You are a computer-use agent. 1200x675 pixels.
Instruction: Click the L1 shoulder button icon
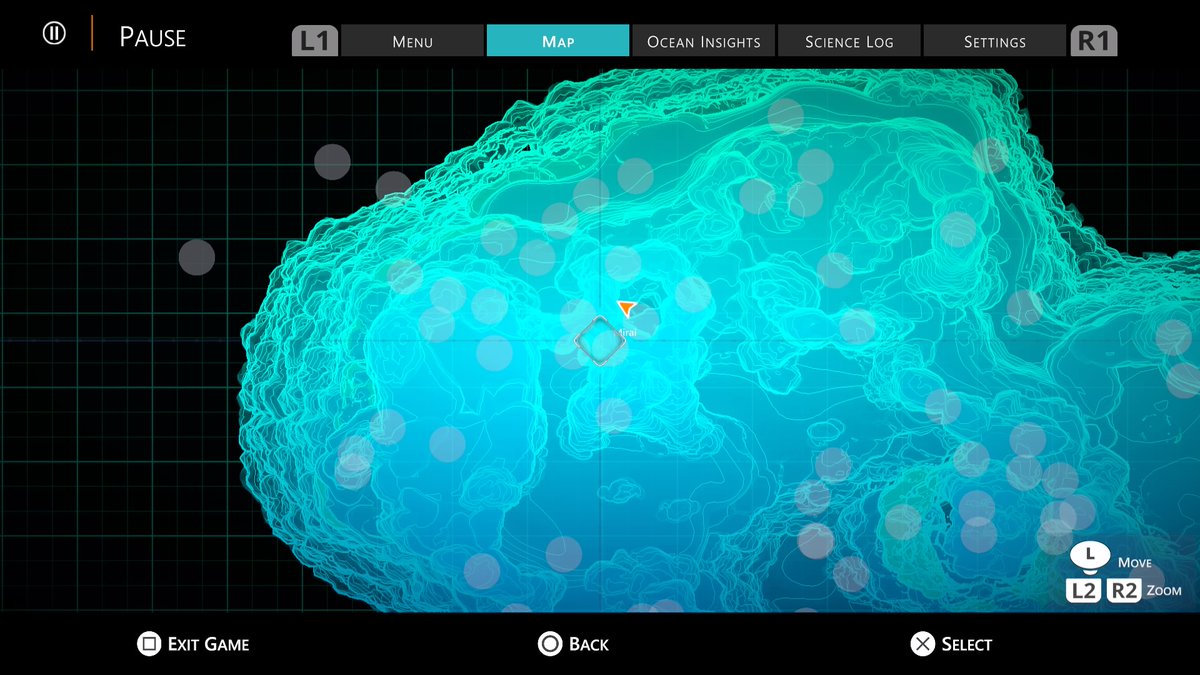(x=315, y=41)
